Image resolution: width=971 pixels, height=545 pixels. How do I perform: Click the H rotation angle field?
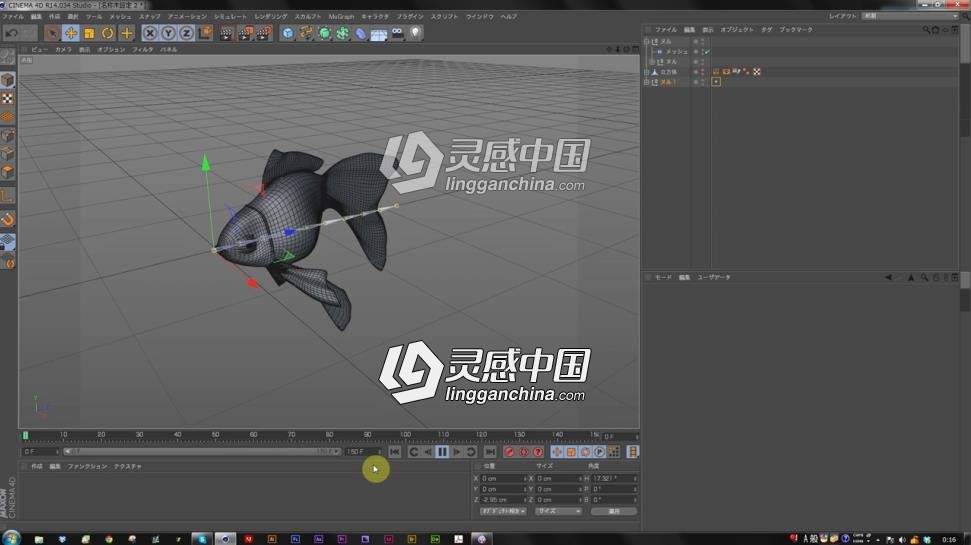point(614,479)
